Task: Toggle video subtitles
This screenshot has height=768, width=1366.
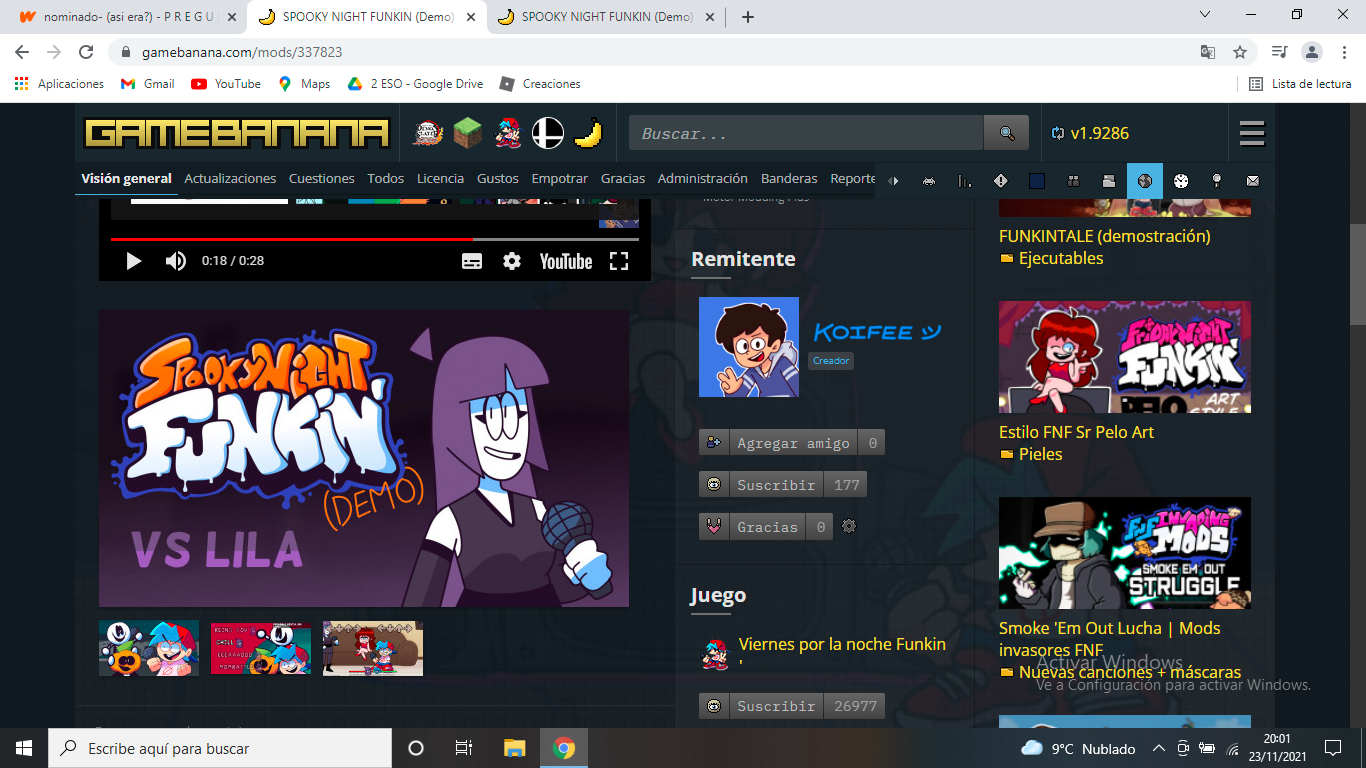Action: click(x=472, y=261)
